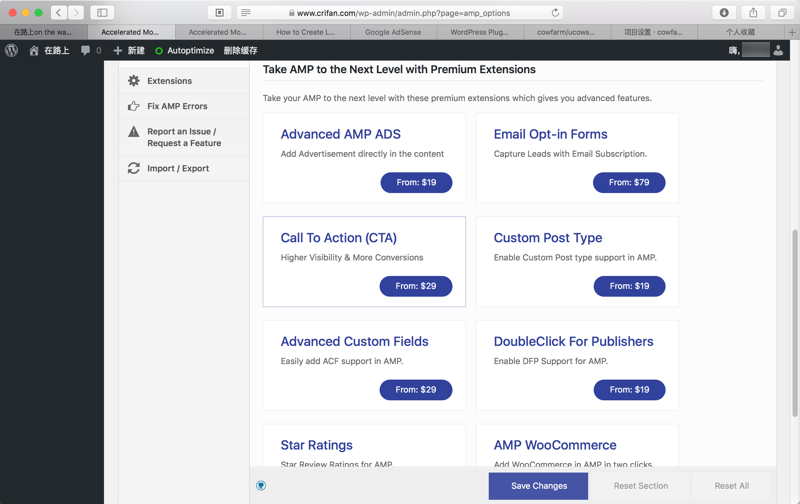800x504 pixels.
Task: Show Safari downloads icon
Action: point(724,13)
